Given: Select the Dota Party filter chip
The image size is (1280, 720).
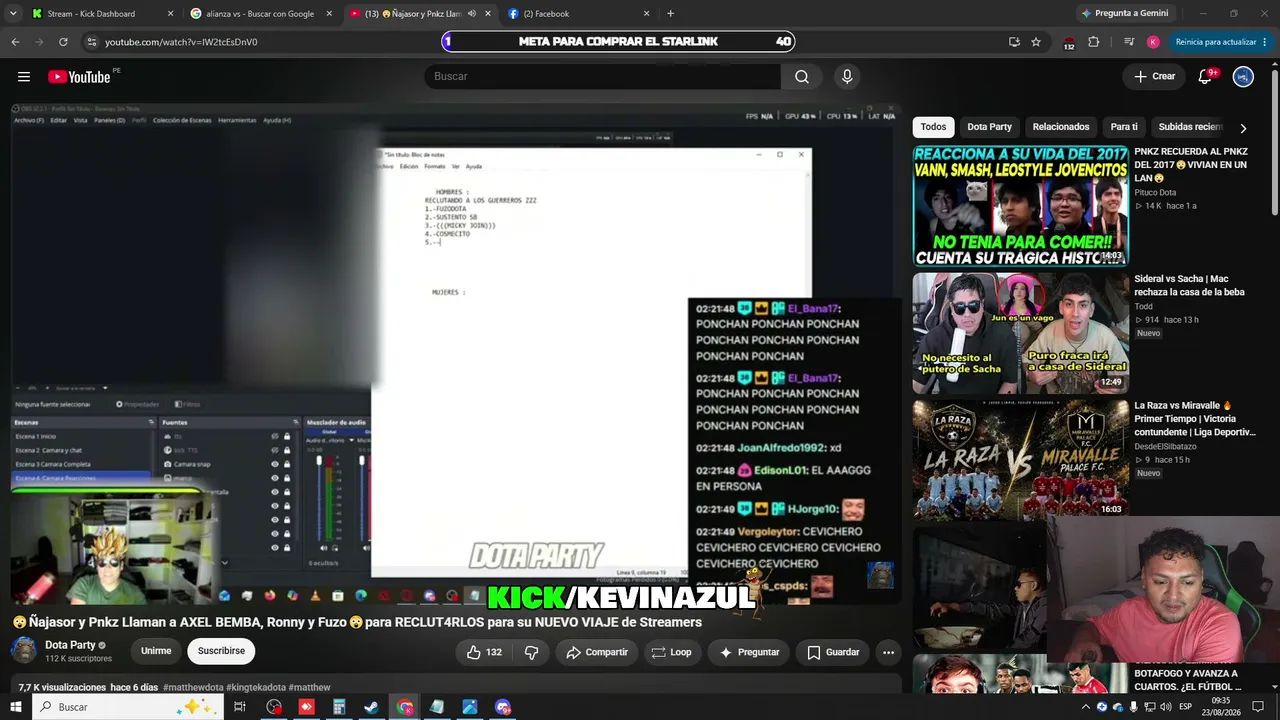Looking at the screenshot, I should point(989,127).
